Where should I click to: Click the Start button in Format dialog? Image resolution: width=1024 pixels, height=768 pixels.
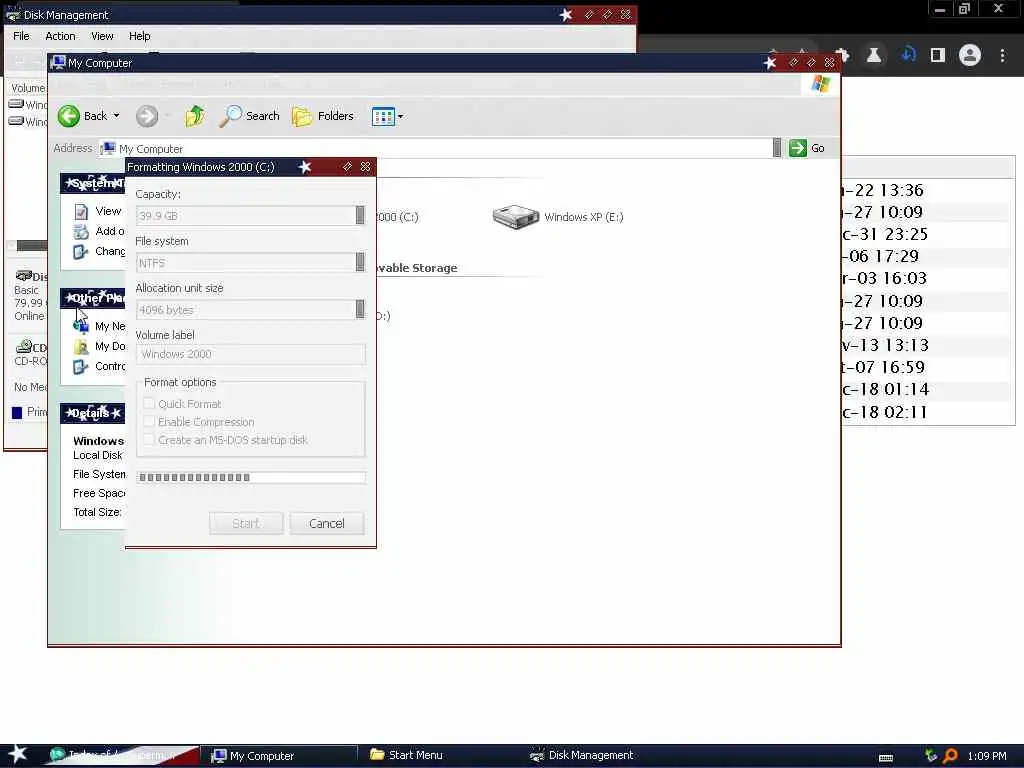246,524
